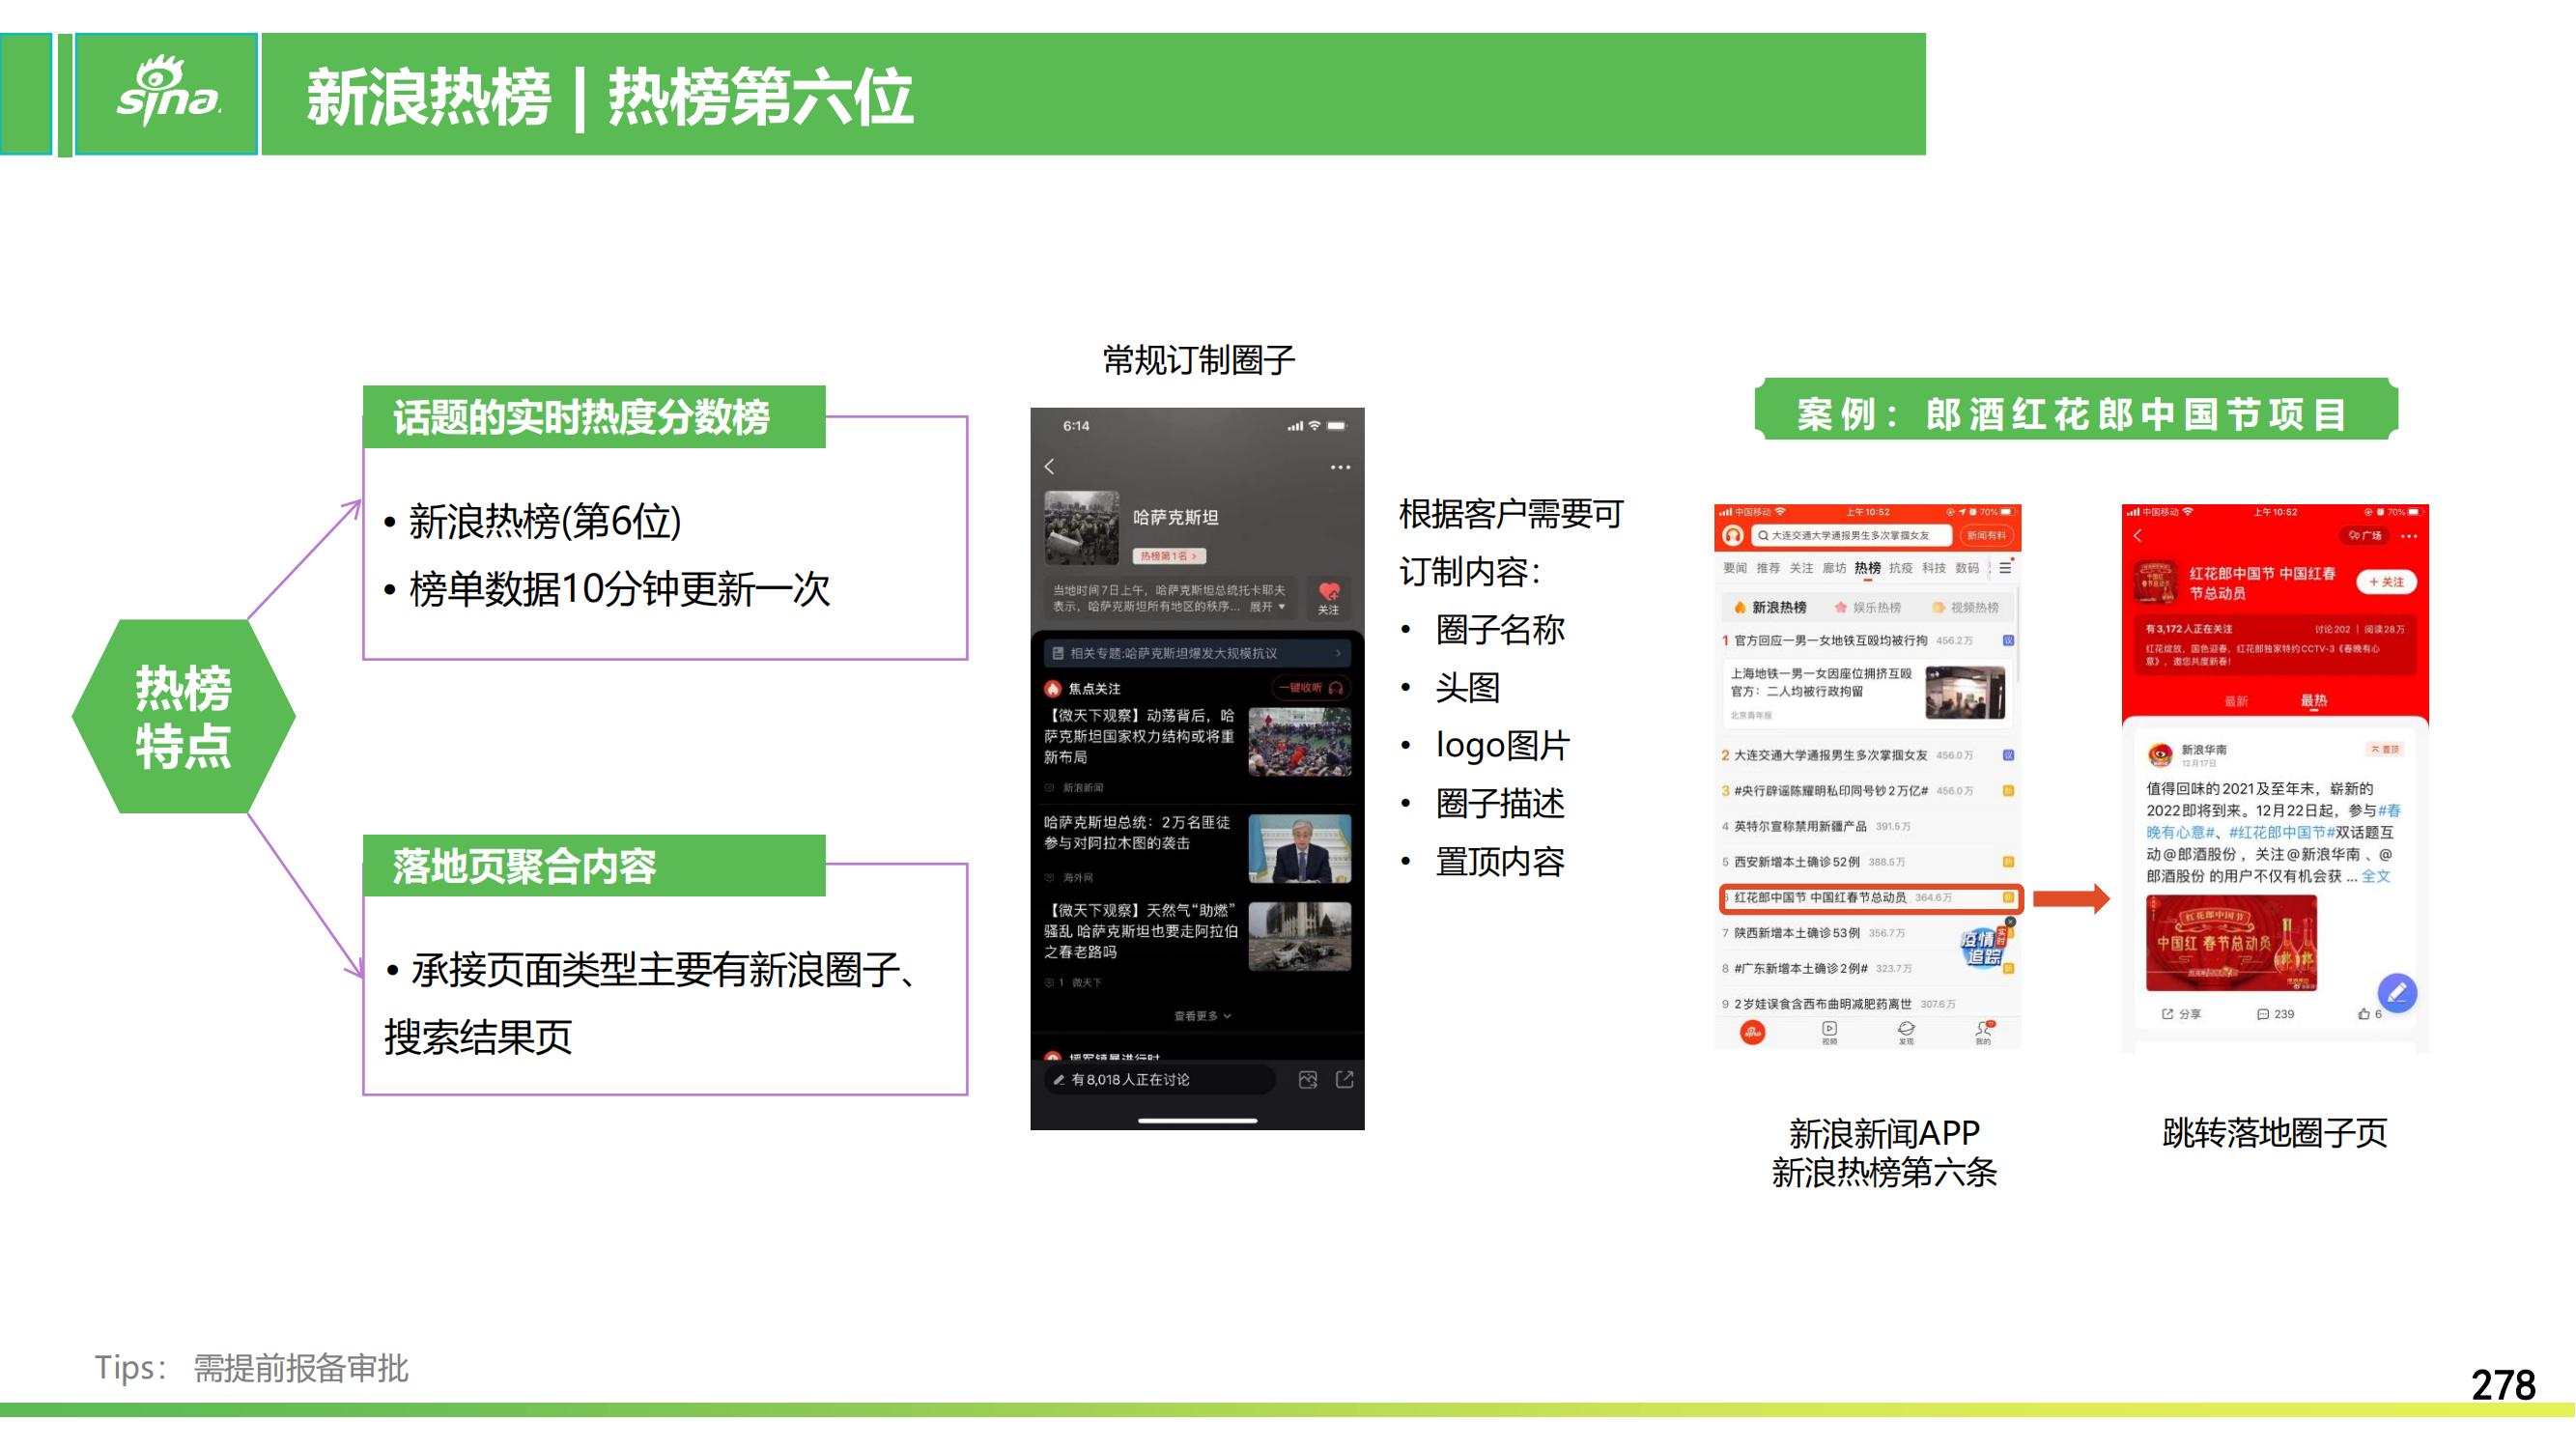Switch to the 科技 tab
This screenshot has height=1449, width=2576.
pos(1933,568)
